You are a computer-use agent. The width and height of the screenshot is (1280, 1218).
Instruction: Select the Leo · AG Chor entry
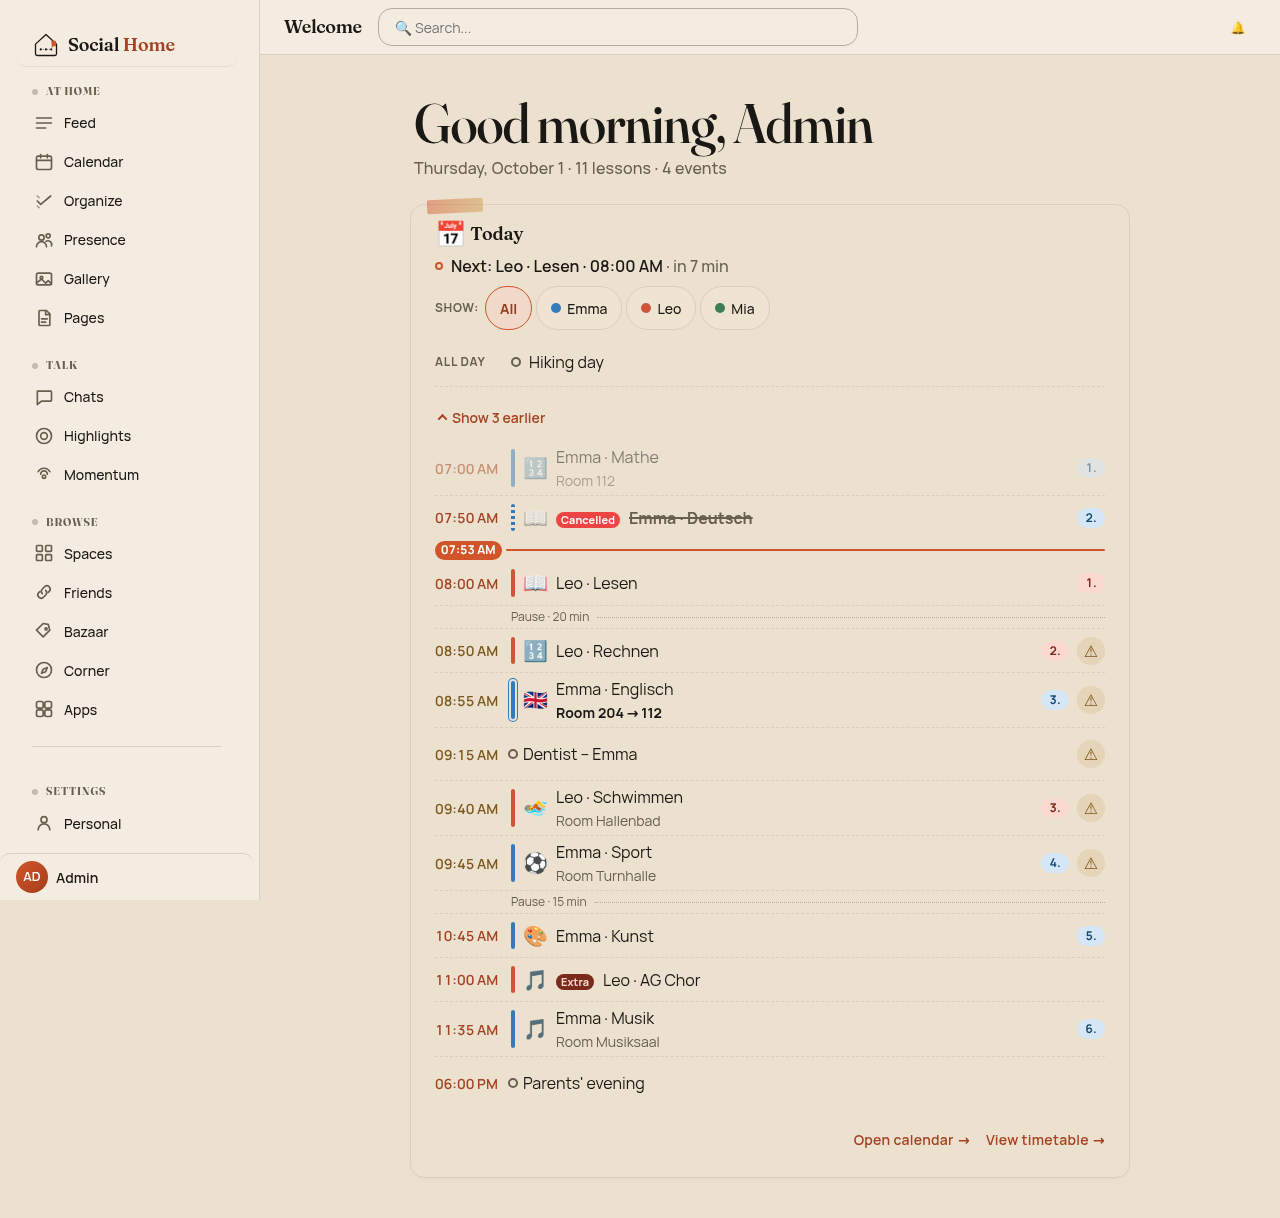[x=770, y=980]
